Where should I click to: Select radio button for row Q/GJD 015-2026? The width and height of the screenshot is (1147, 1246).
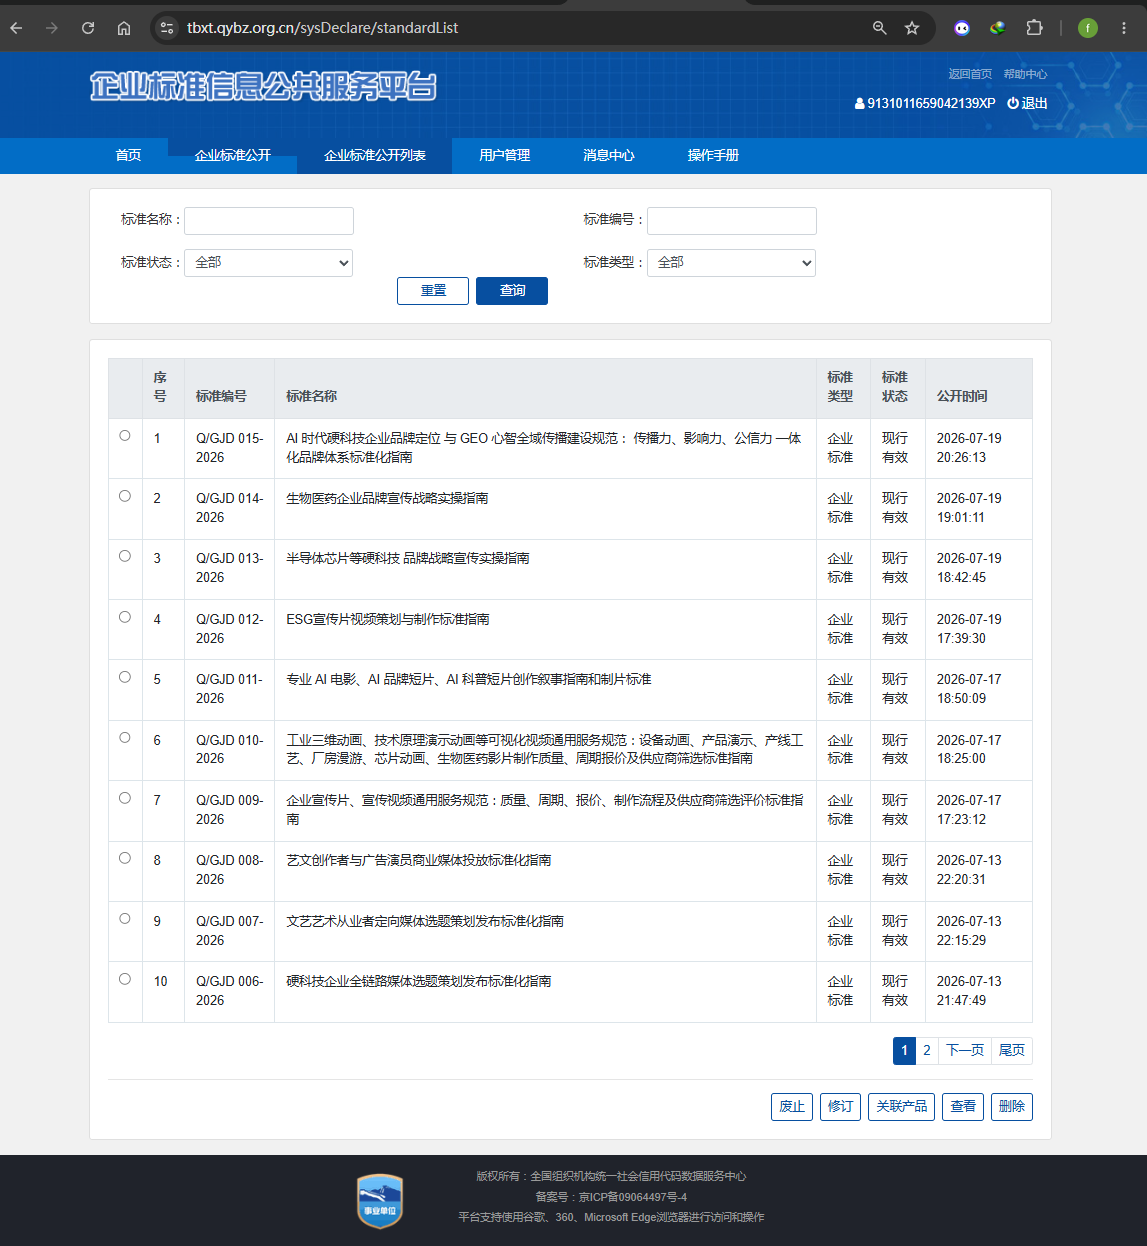click(125, 435)
